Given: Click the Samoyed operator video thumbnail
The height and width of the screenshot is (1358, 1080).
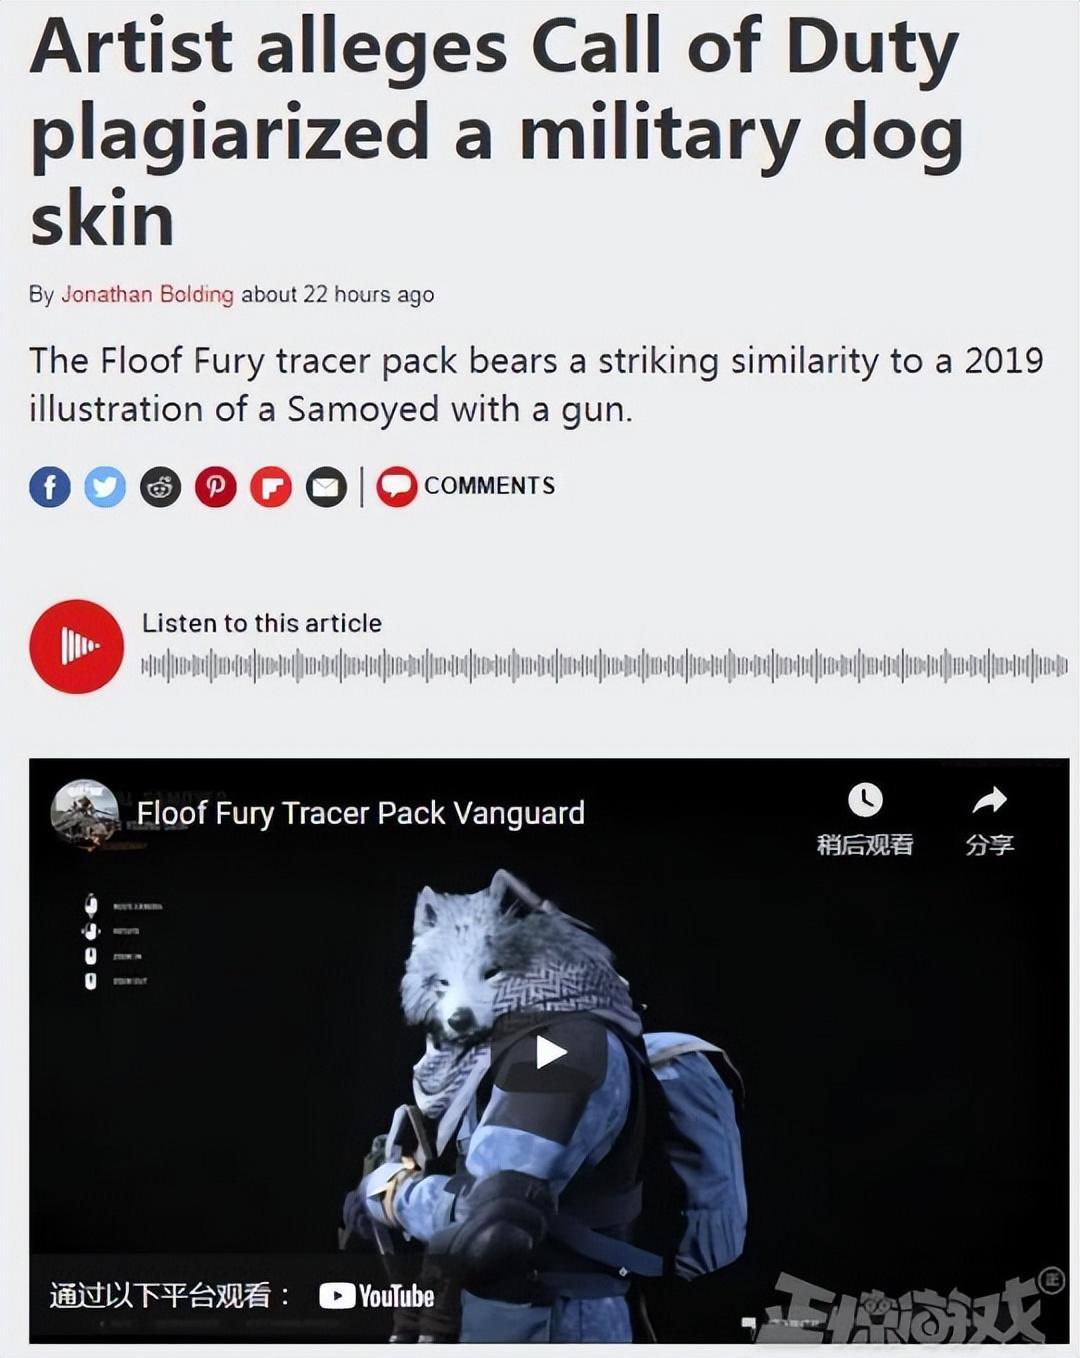Looking at the screenshot, I should 549,1050.
